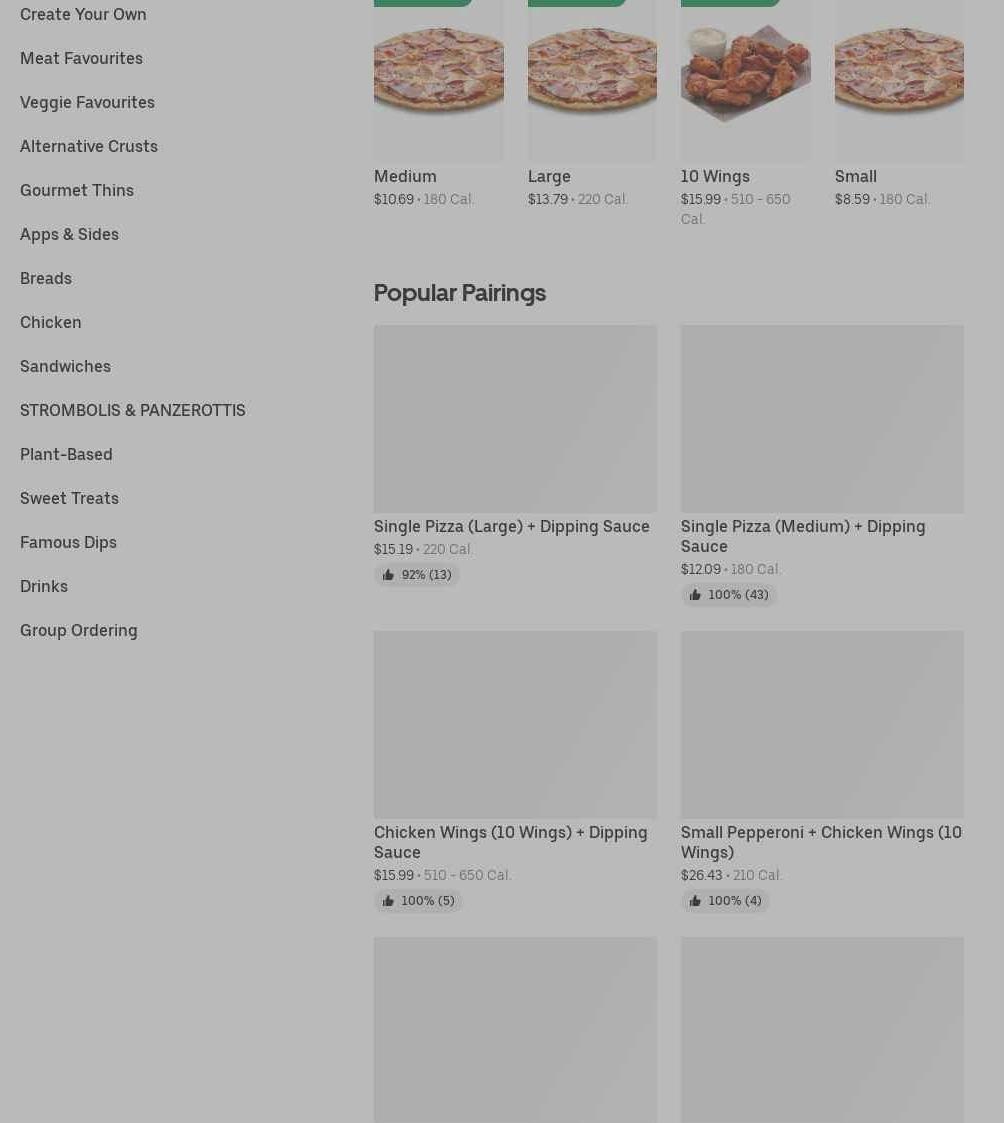The height and width of the screenshot is (1123, 1004).
Task: Select Gourmet Thins in the sidebar
Action: (x=77, y=190)
